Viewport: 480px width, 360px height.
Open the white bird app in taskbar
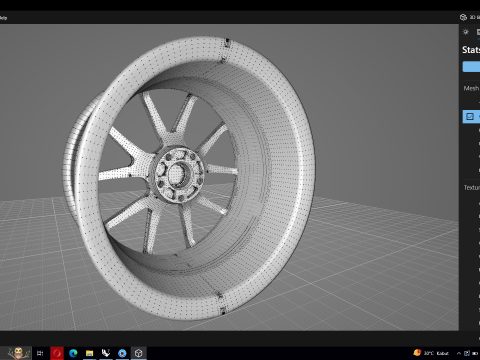106,353
